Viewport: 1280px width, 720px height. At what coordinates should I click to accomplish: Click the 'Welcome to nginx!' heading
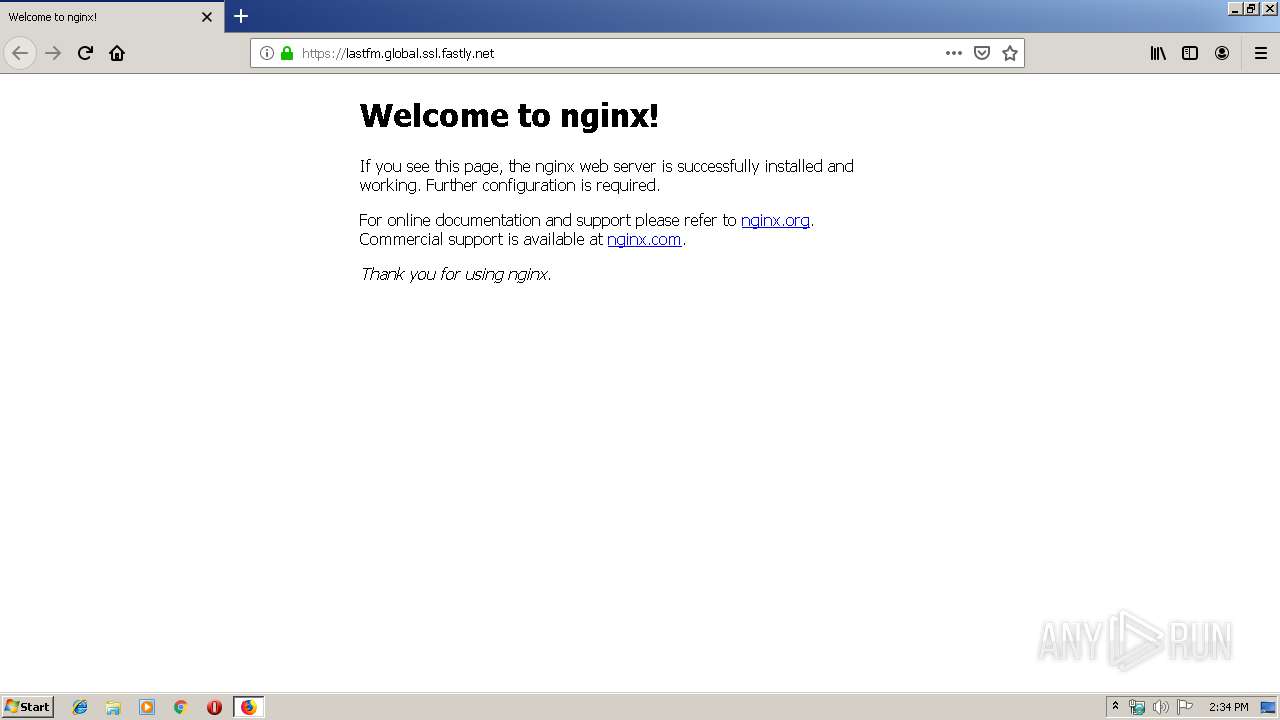click(509, 116)
